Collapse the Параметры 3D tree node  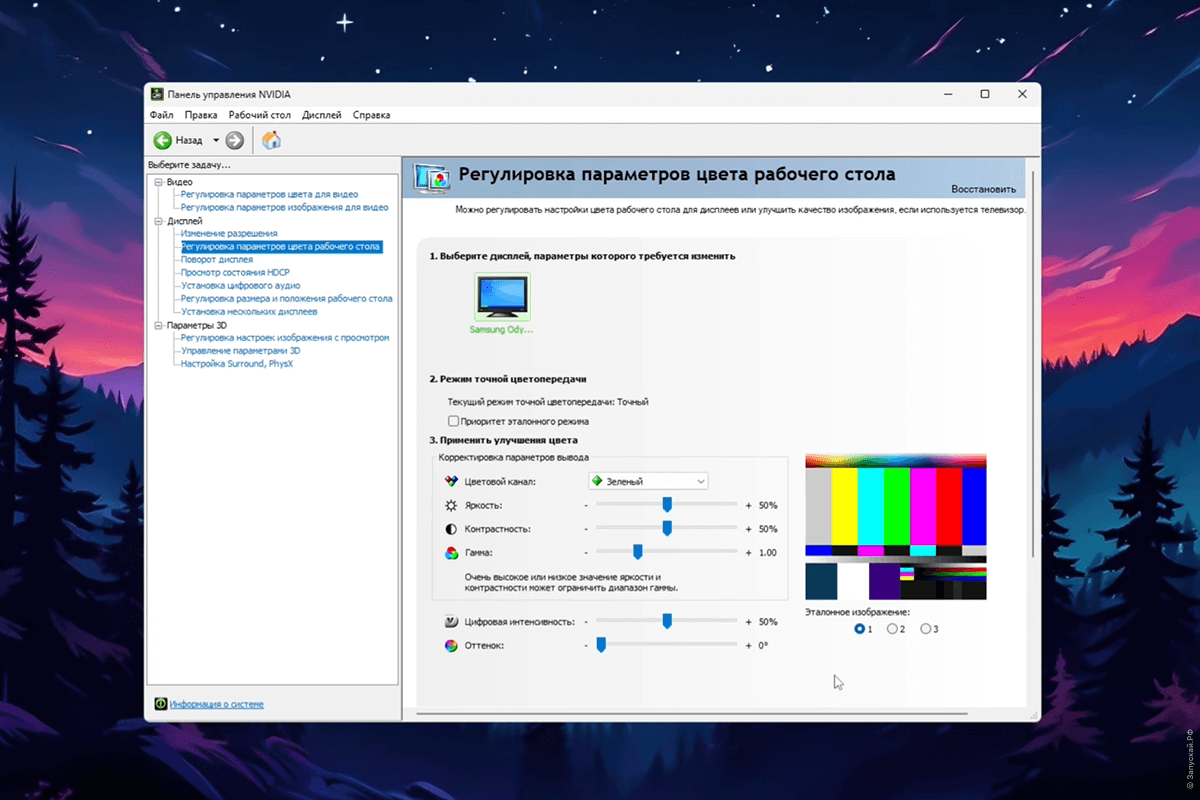point(158,325)
